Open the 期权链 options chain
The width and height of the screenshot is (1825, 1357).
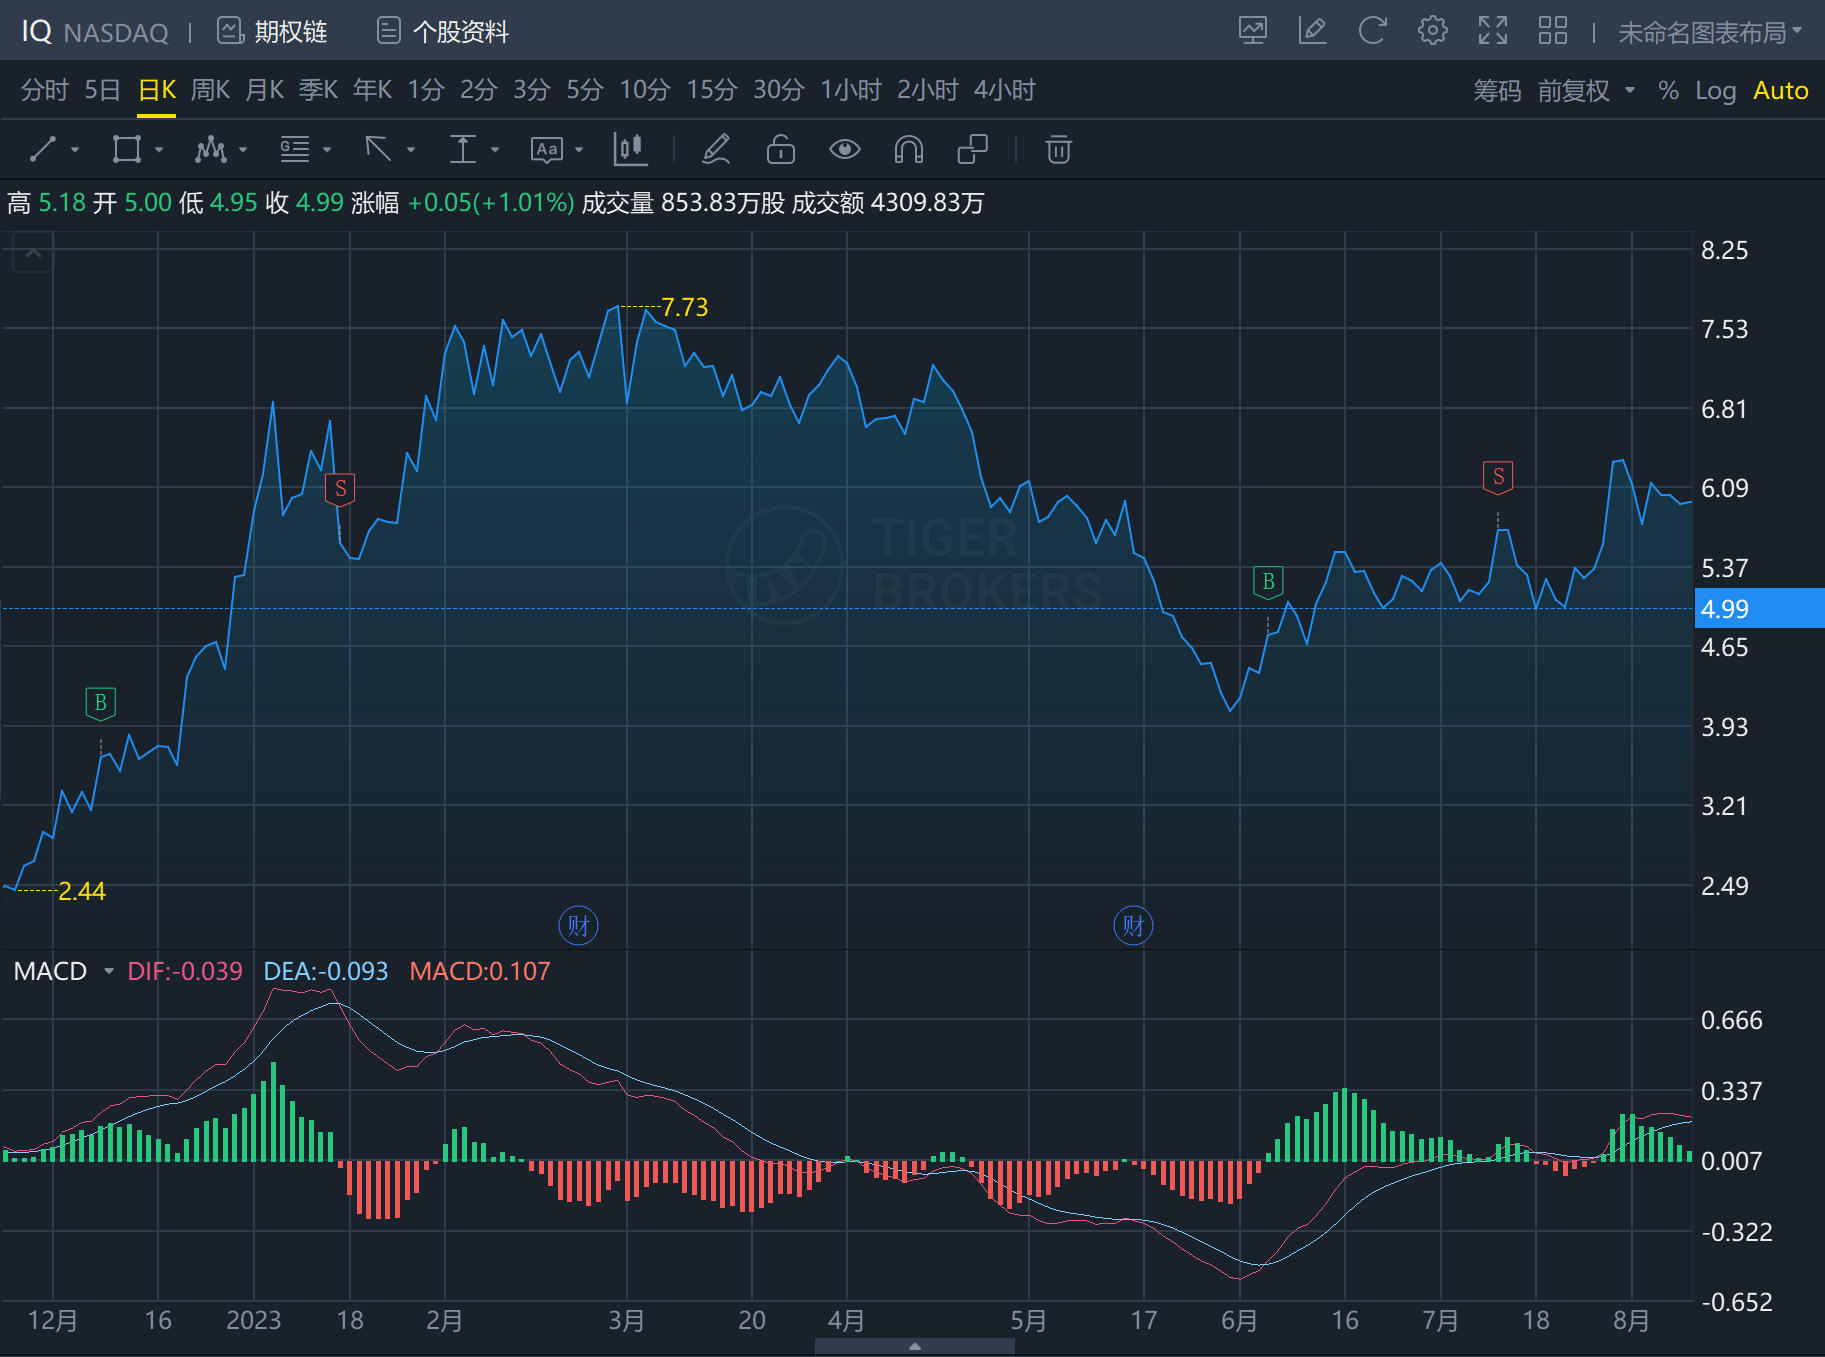[x=273, y=32]
